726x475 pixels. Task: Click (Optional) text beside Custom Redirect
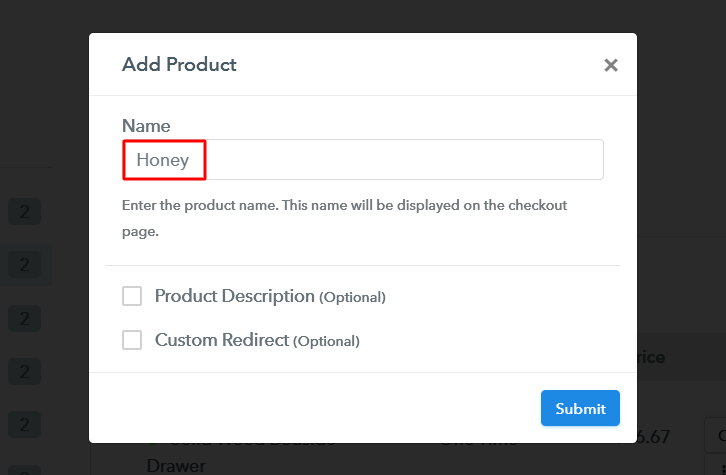326,341
